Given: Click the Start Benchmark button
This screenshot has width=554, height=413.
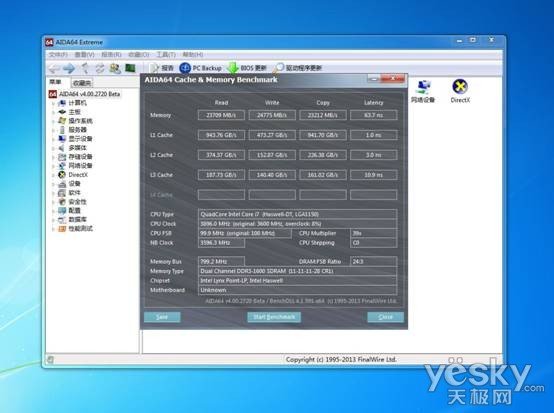Looking at the screenshot, I should pos(274,317).
